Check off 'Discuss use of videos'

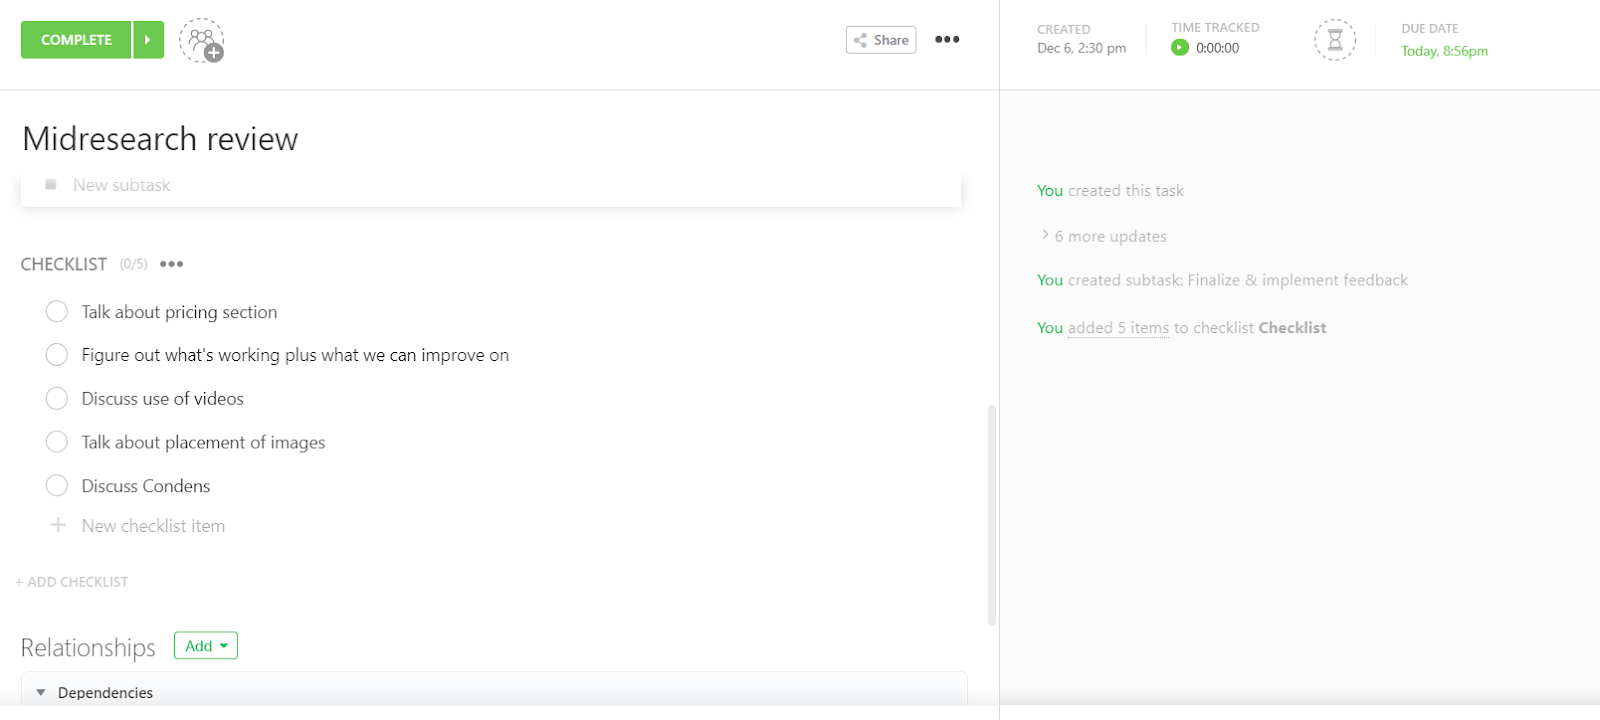57,399
